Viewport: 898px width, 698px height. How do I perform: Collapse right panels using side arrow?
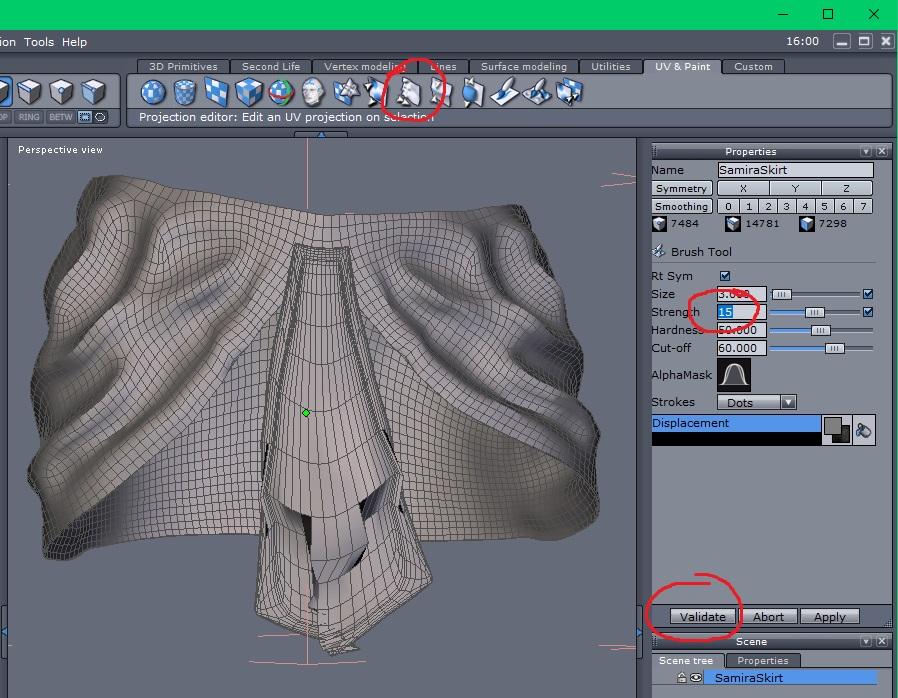click(640, 632)
